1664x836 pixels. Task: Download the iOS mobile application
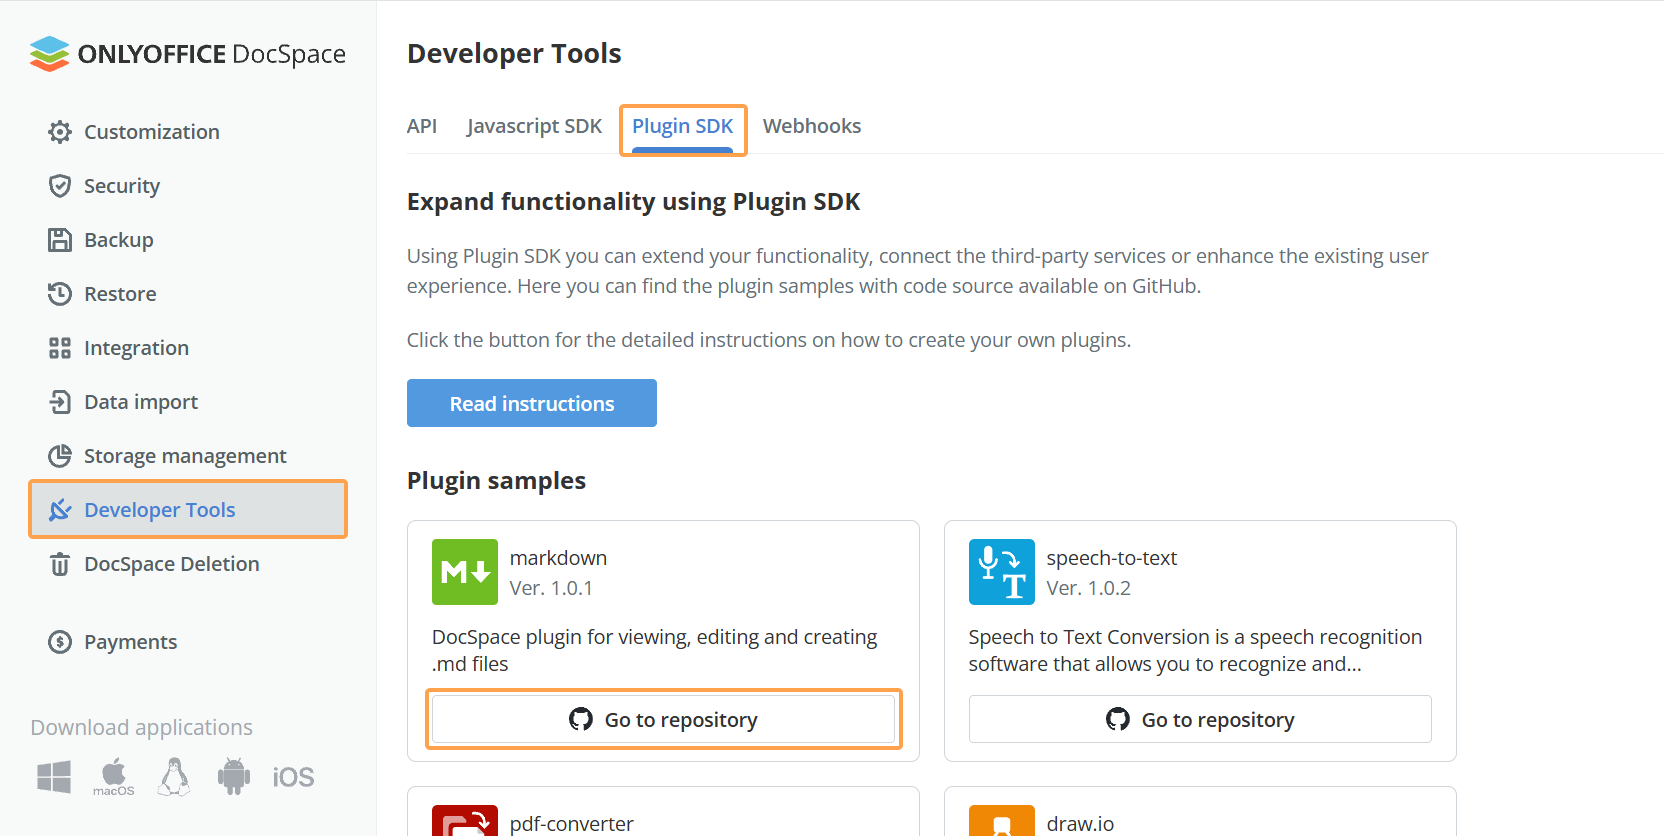pos(293,777)
